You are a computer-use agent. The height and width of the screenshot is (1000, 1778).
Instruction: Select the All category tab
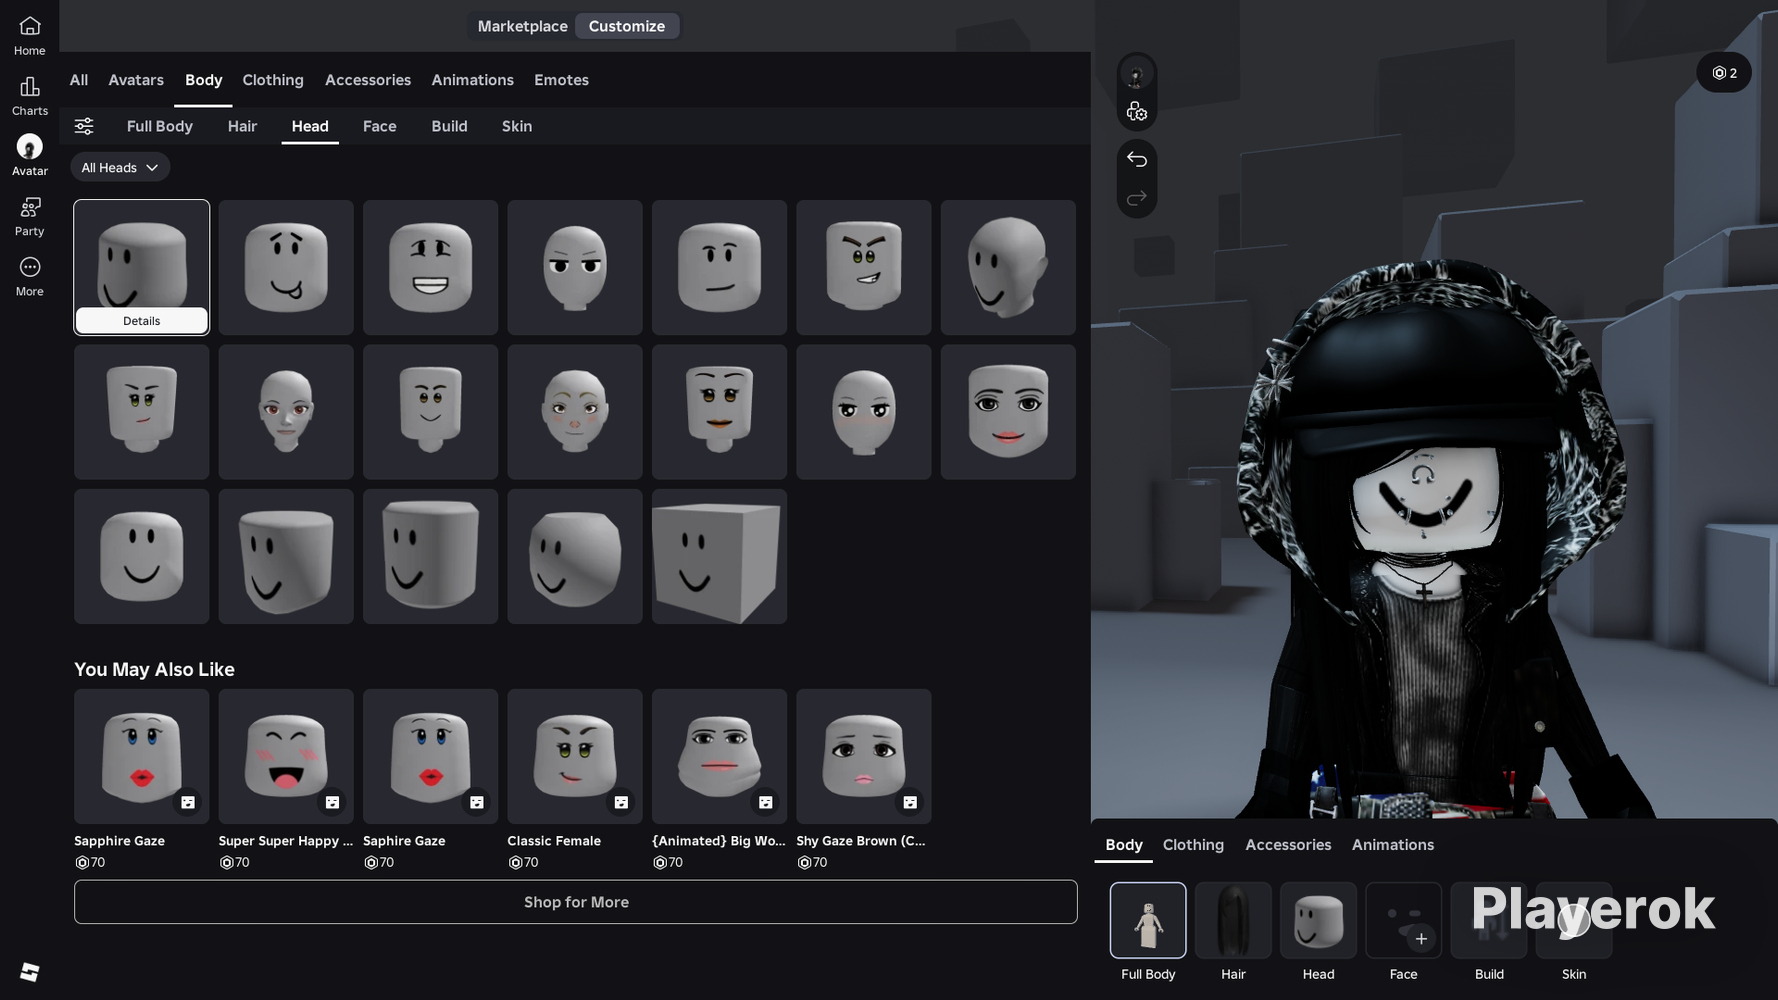[79, 80]
